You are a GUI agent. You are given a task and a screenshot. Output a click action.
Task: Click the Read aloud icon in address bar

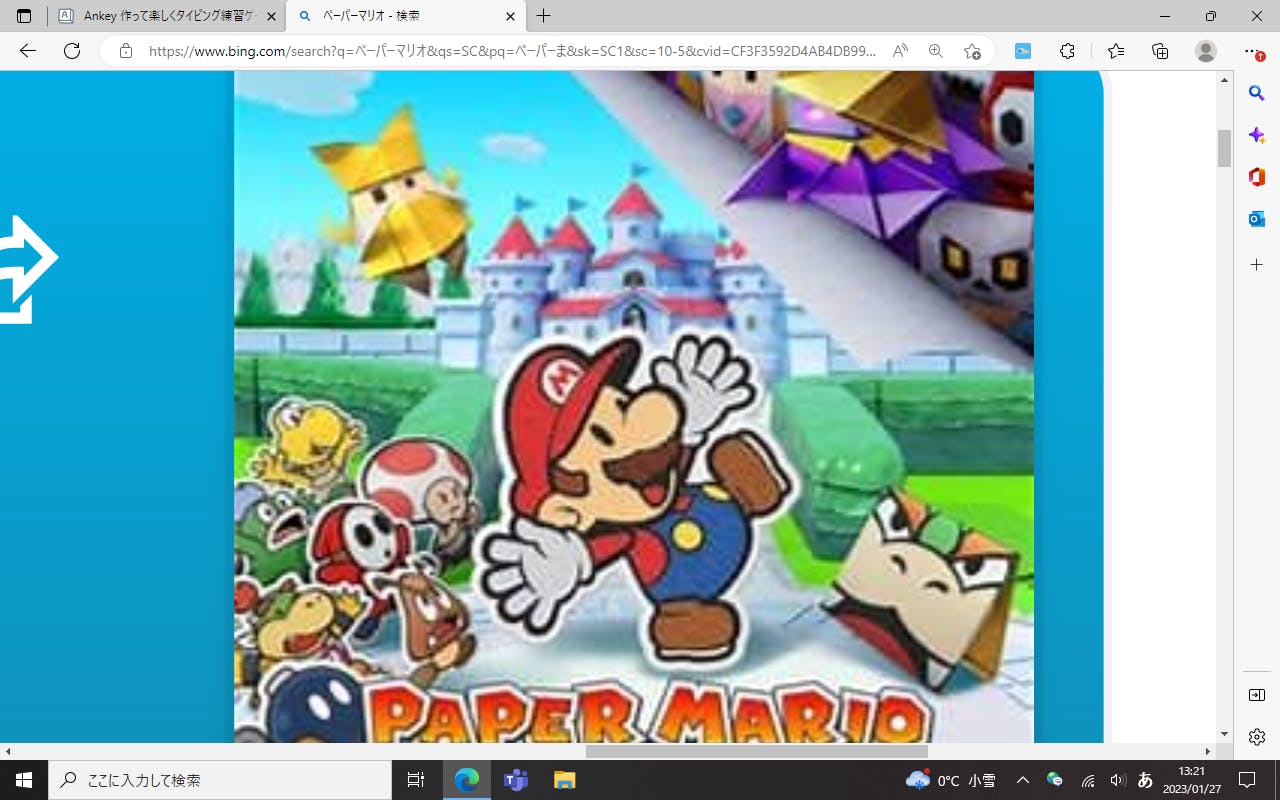(900, 51)
